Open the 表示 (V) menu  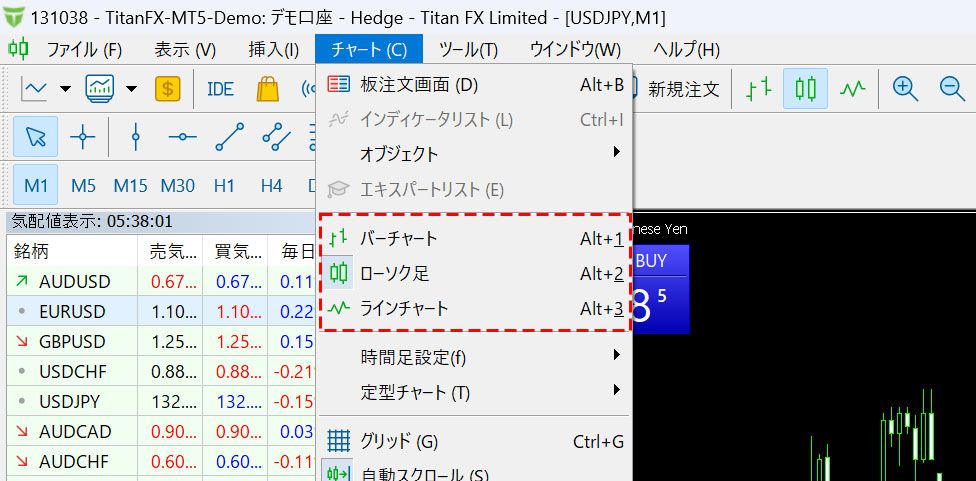coord(185,50)
